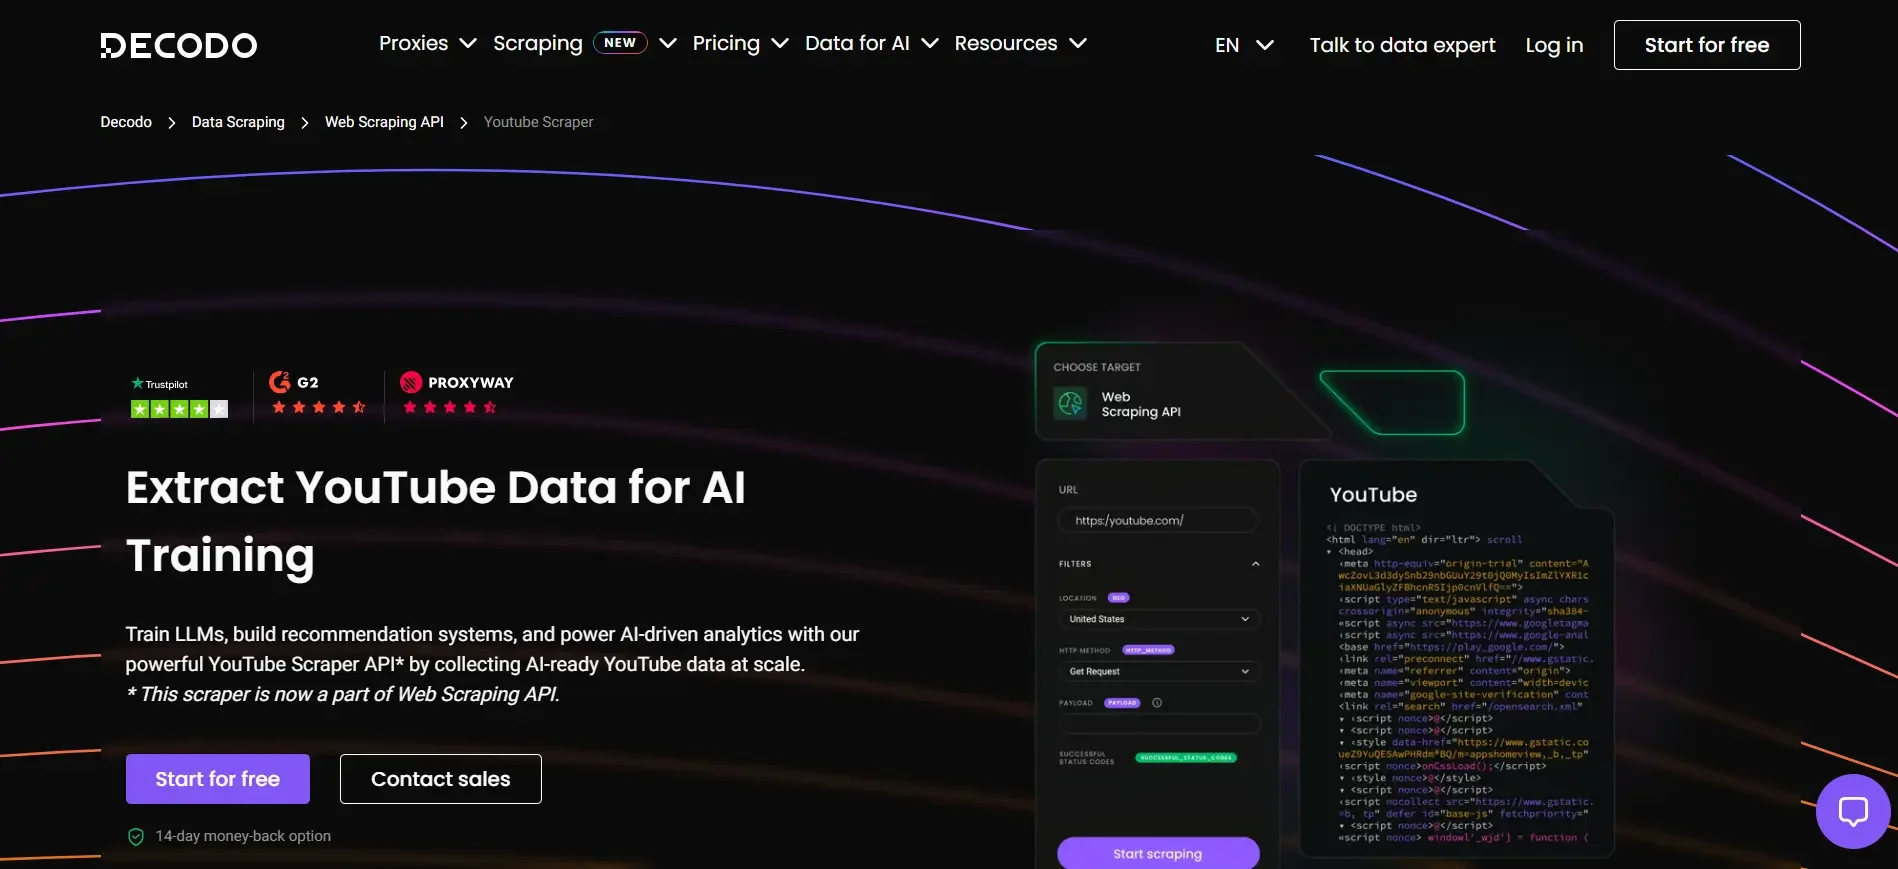Click the YouTube panel heading
This screenshot has height=869, width=1898.
coord(1373,495)
